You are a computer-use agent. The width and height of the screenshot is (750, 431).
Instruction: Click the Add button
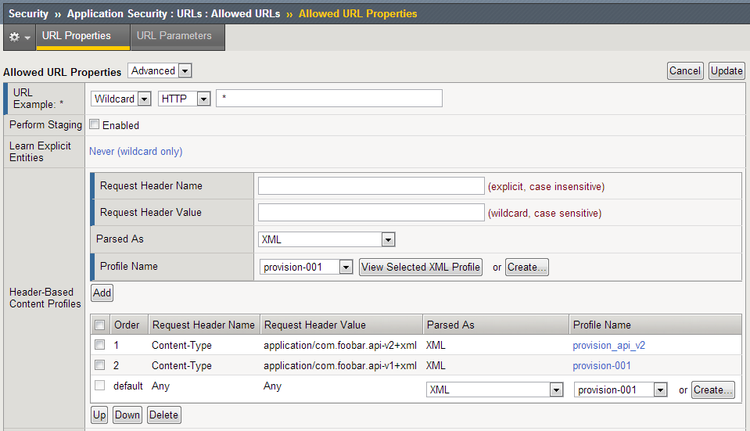point(101,293)
